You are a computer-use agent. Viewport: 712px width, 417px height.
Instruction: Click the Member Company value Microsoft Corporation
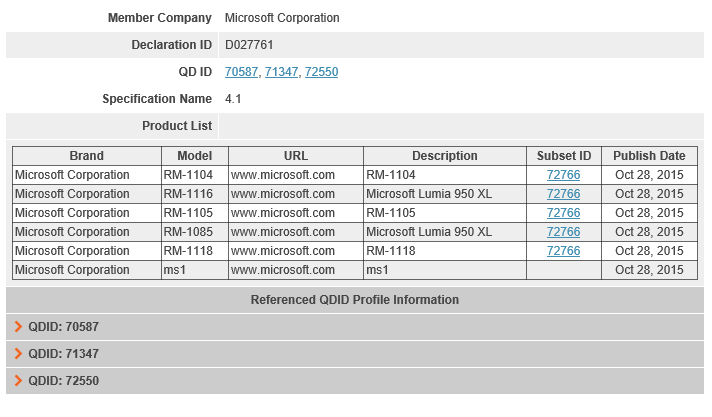point(282,18)
